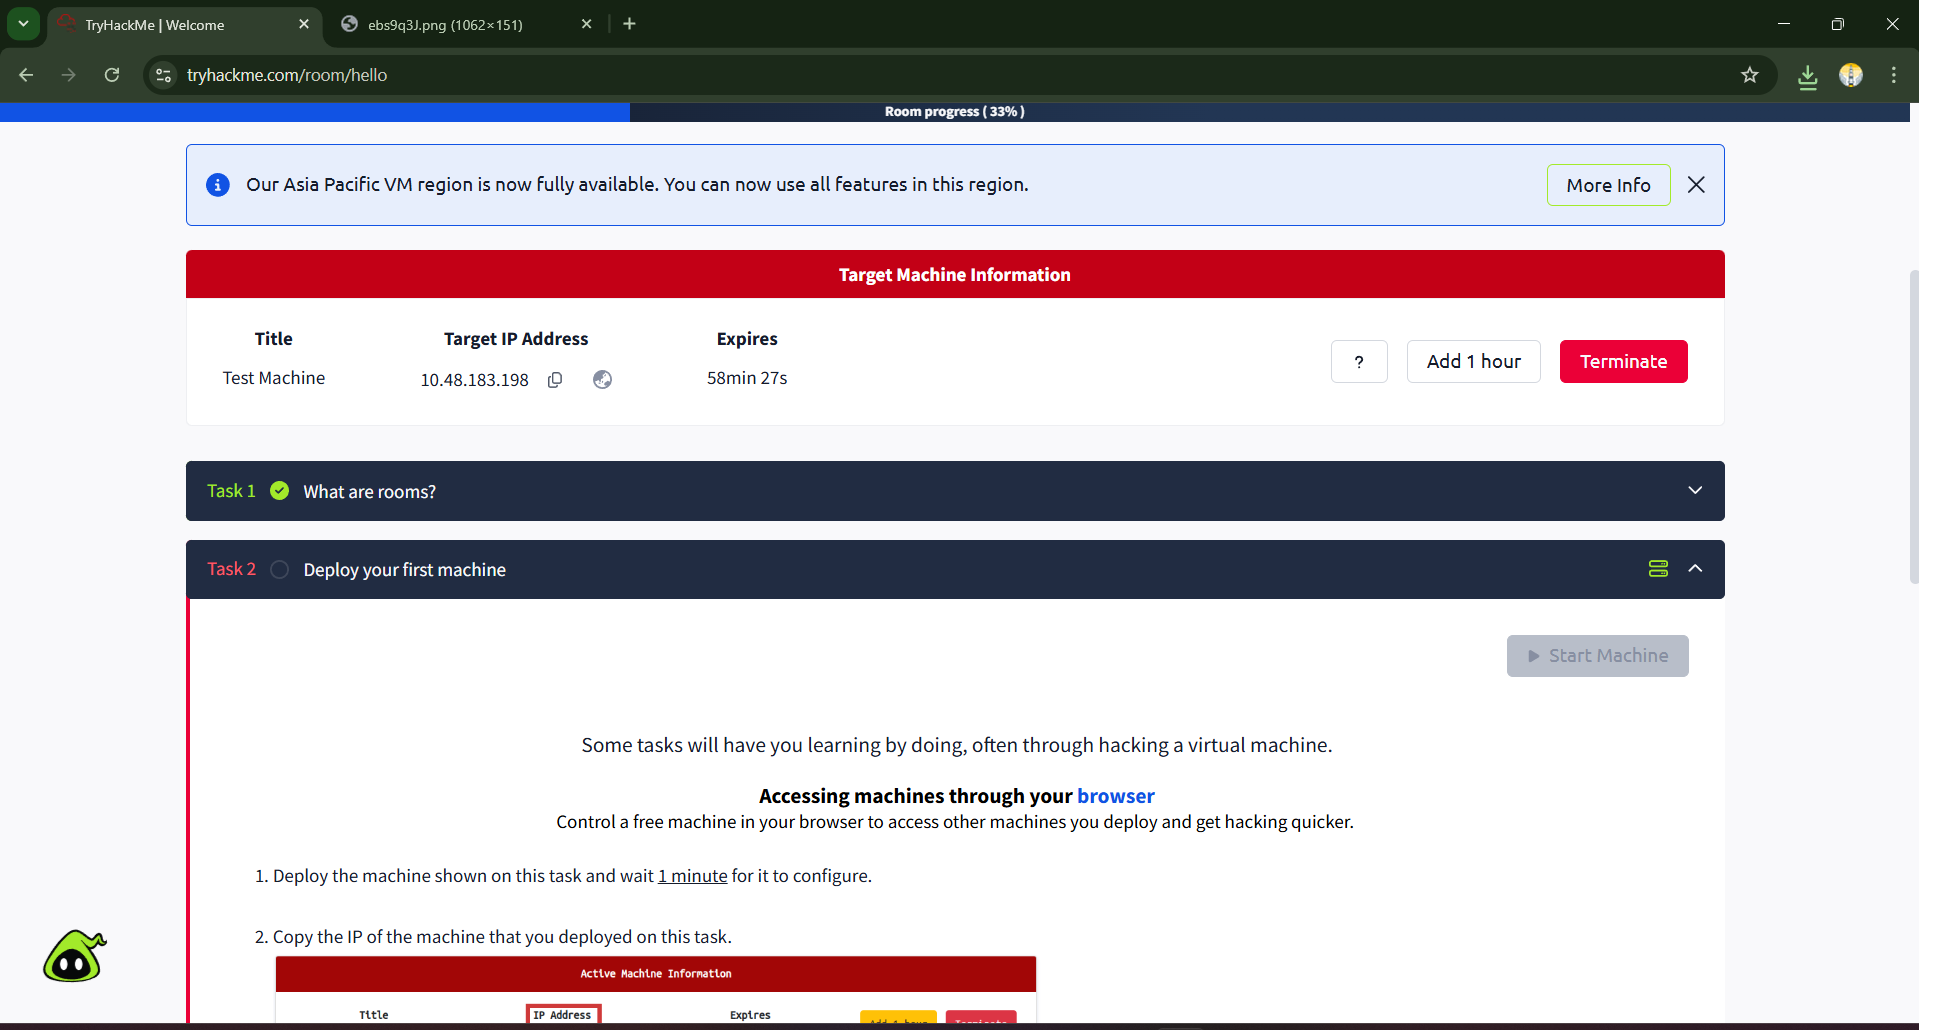Open target IP in browser globe icon
The image size is (1939, 1030).
point(602,380)
